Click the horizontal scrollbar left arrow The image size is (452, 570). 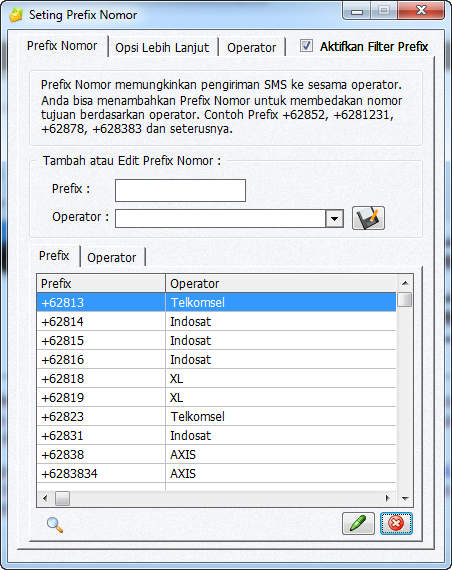click(x=45, y=498)
